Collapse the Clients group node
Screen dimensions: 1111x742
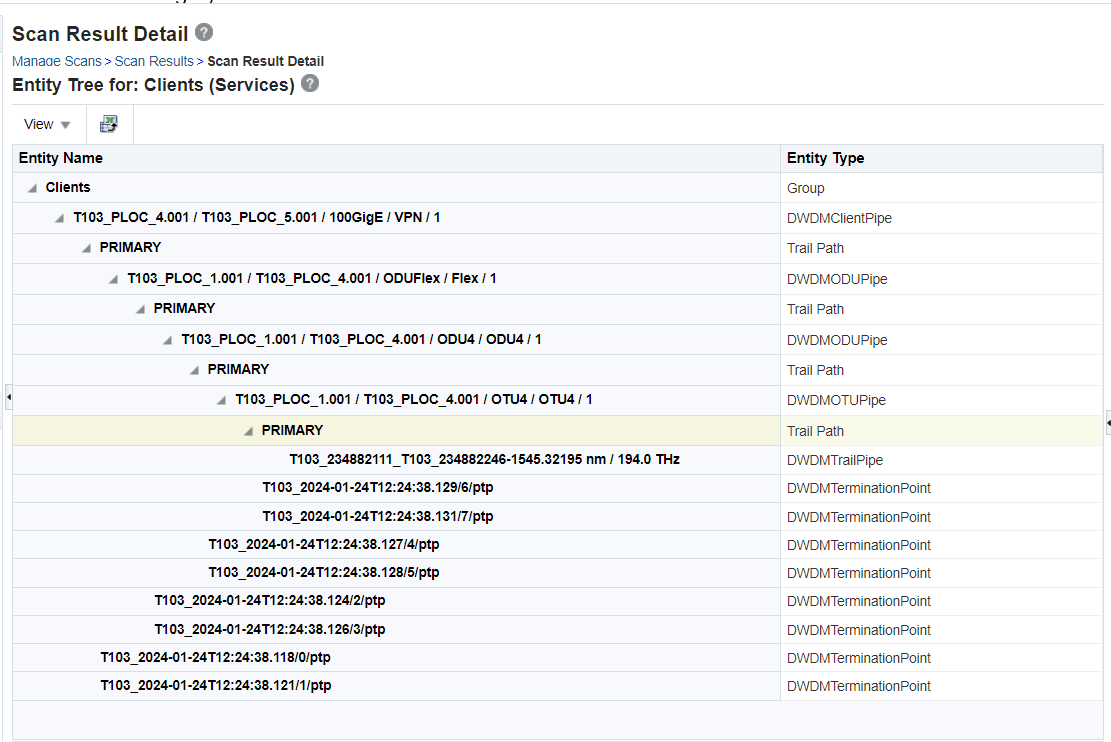[x=30, y=187]
